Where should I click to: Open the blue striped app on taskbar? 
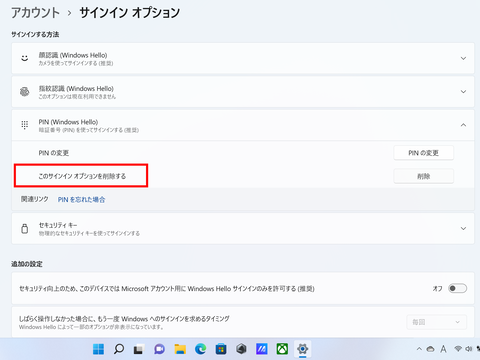click(x=262, y=349)
